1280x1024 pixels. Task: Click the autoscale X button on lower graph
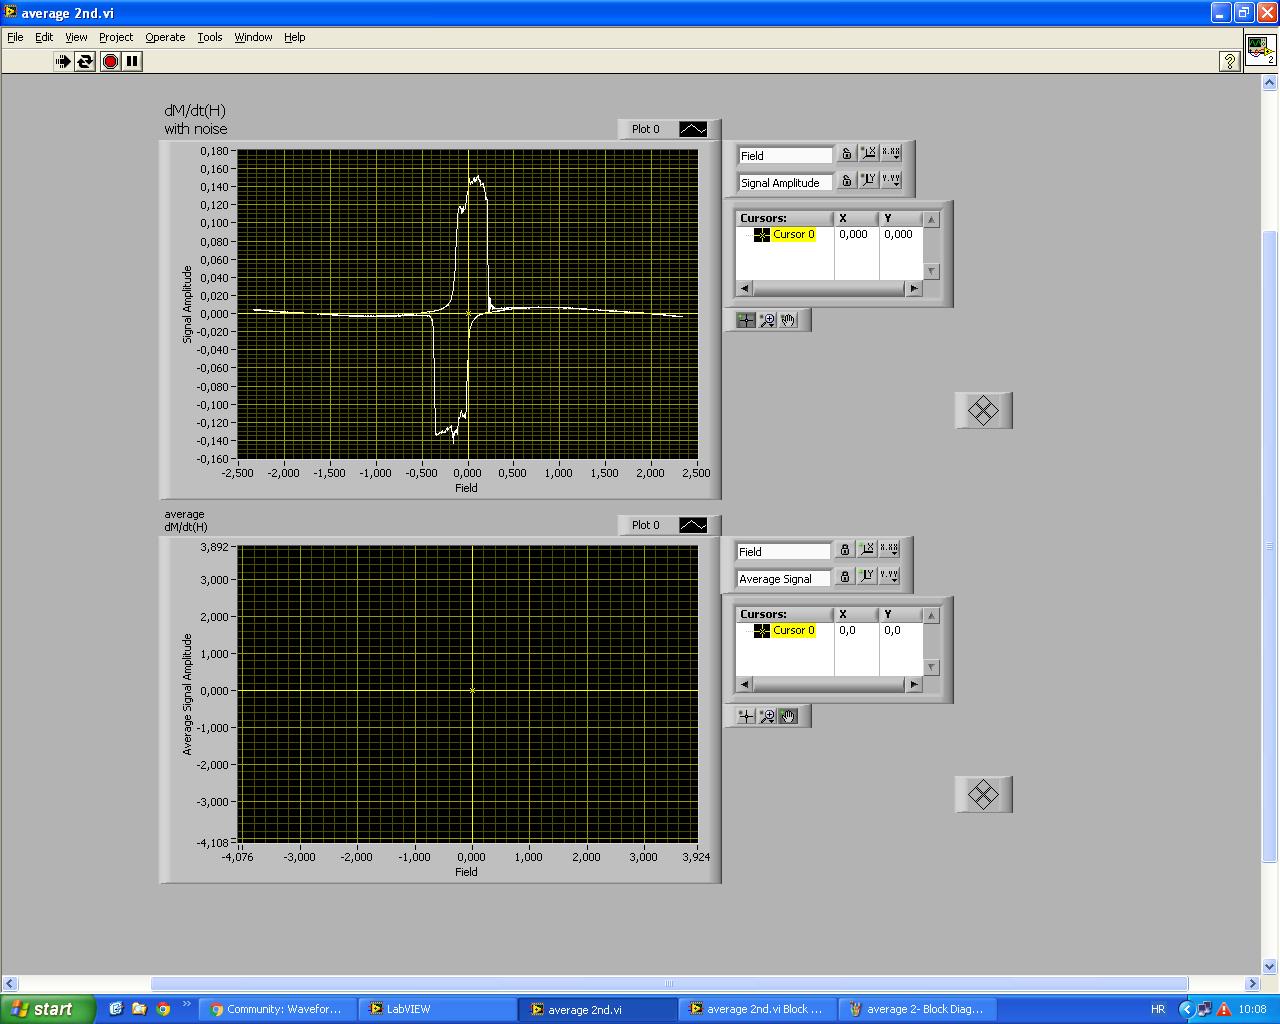click(866, 550)
